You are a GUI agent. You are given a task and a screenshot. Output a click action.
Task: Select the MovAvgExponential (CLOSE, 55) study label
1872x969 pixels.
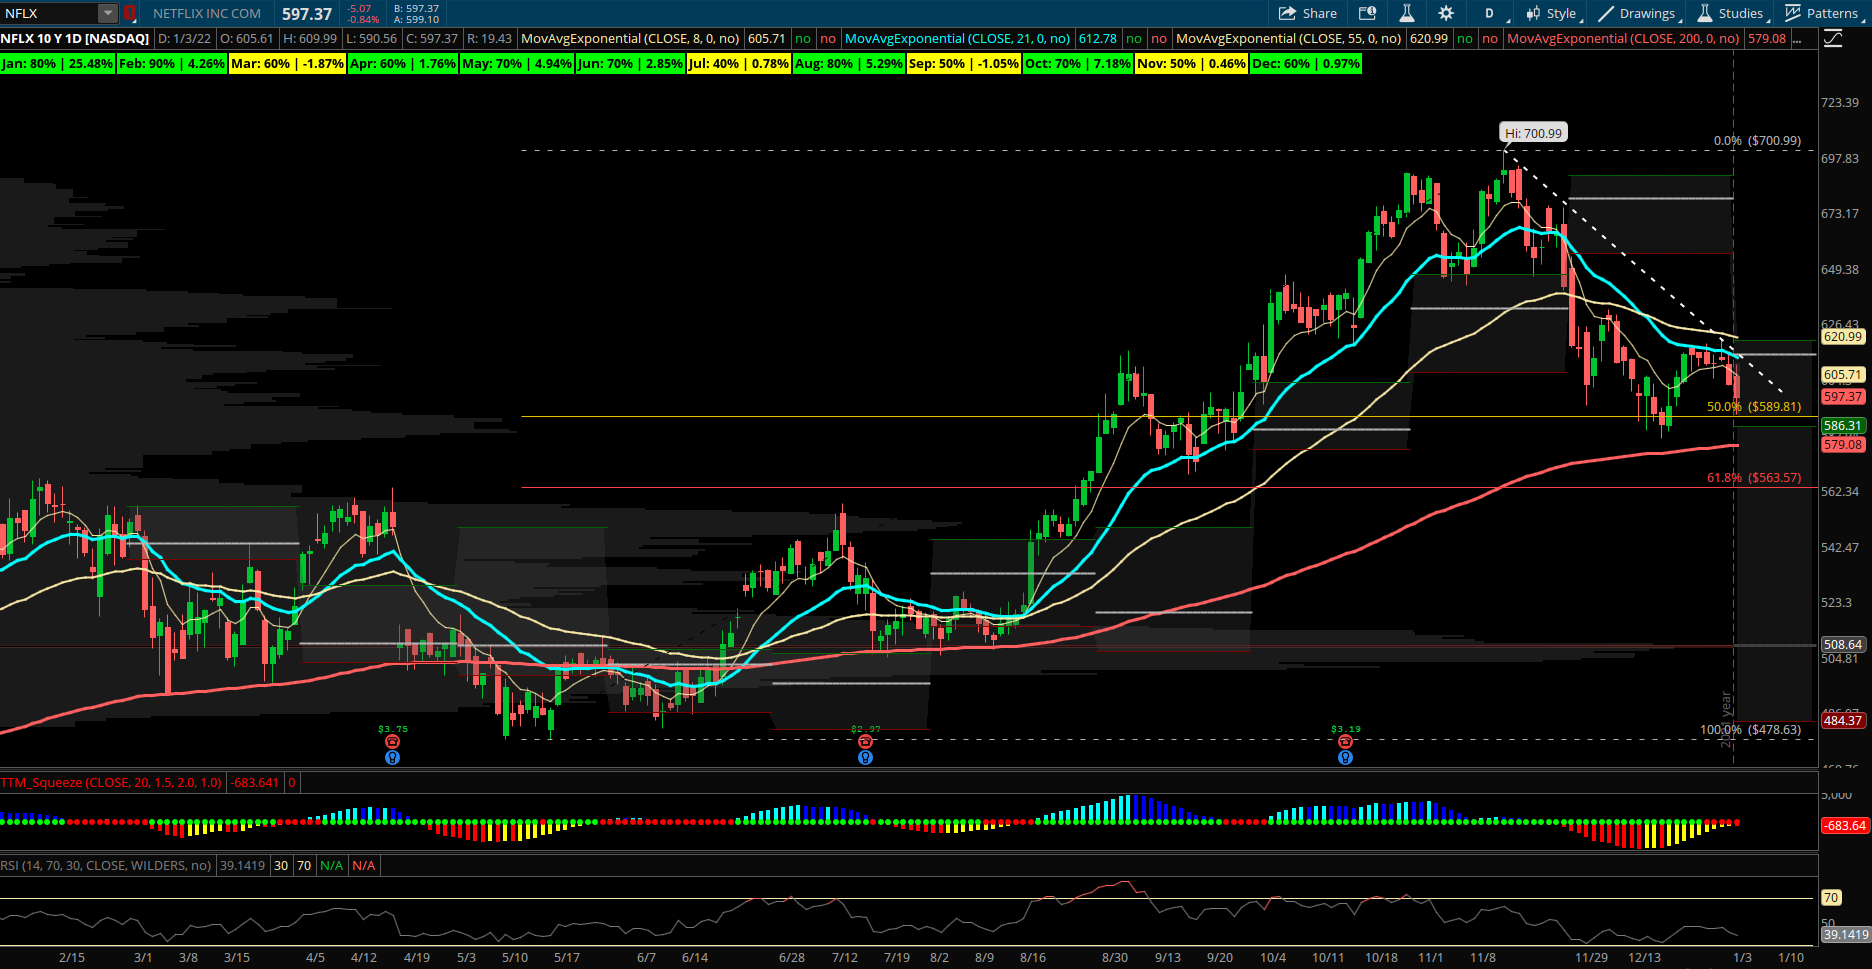coord(1289,39)
